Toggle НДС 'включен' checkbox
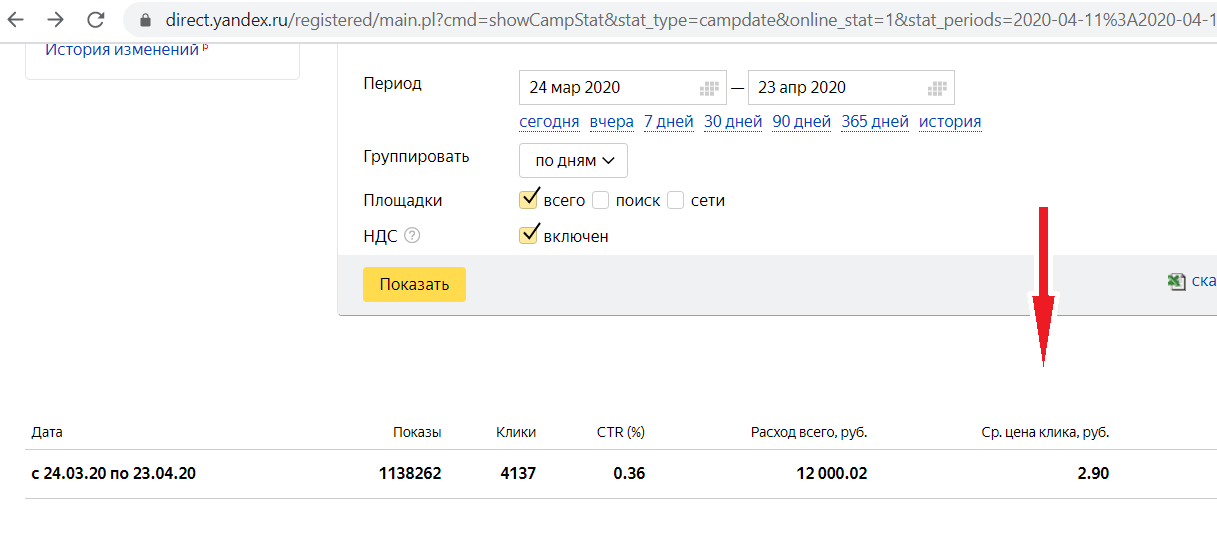1217x533 pixels. [x=530, y=235]
